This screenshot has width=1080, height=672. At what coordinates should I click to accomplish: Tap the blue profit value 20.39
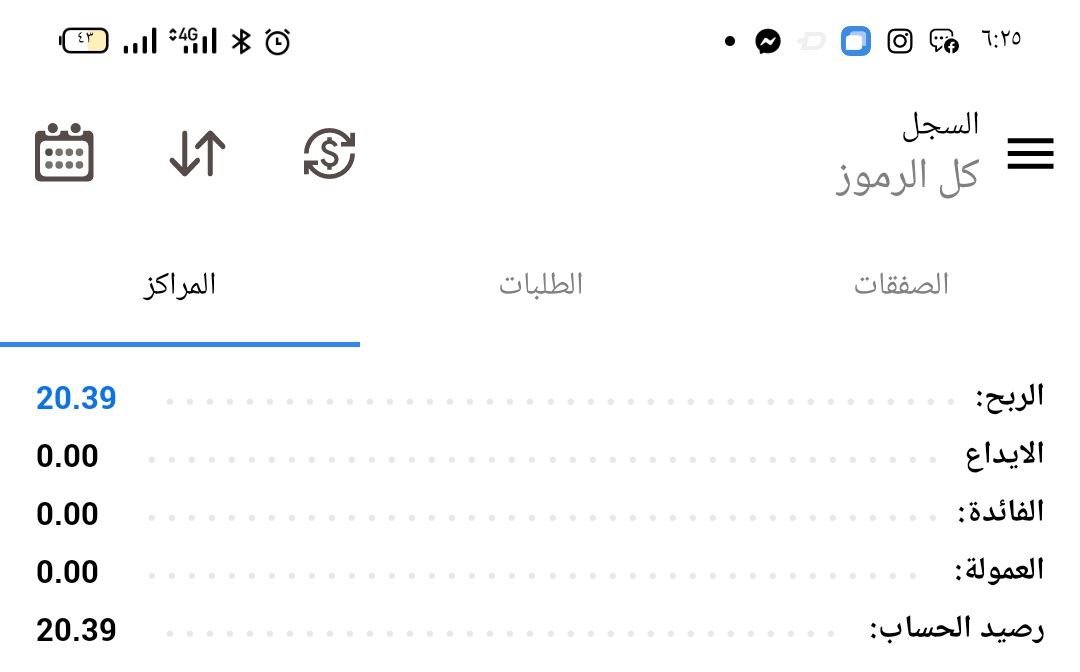(76, 398)
